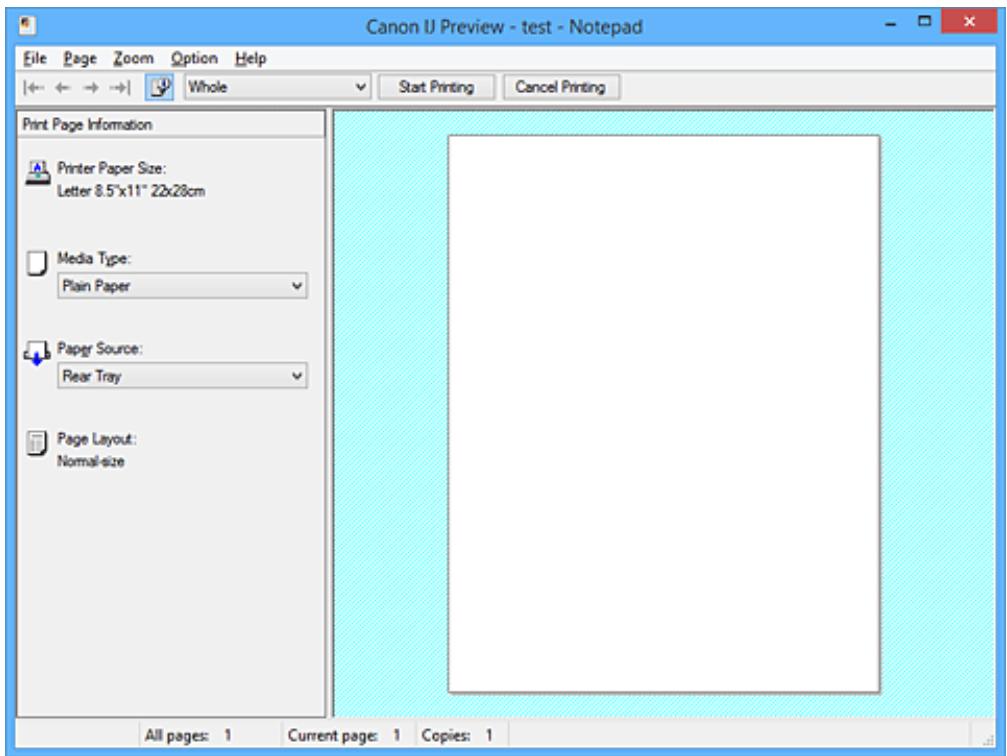Click the Cancel Printing button
Viewport: 1007px width, 756px height.
560,87
